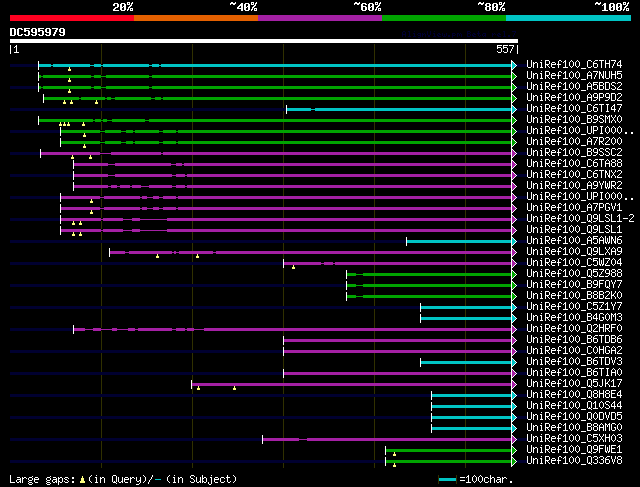The image size is (640, 487).
Task: Select subject UniRef100_A7NUH5
Action: tap(574, 76)
